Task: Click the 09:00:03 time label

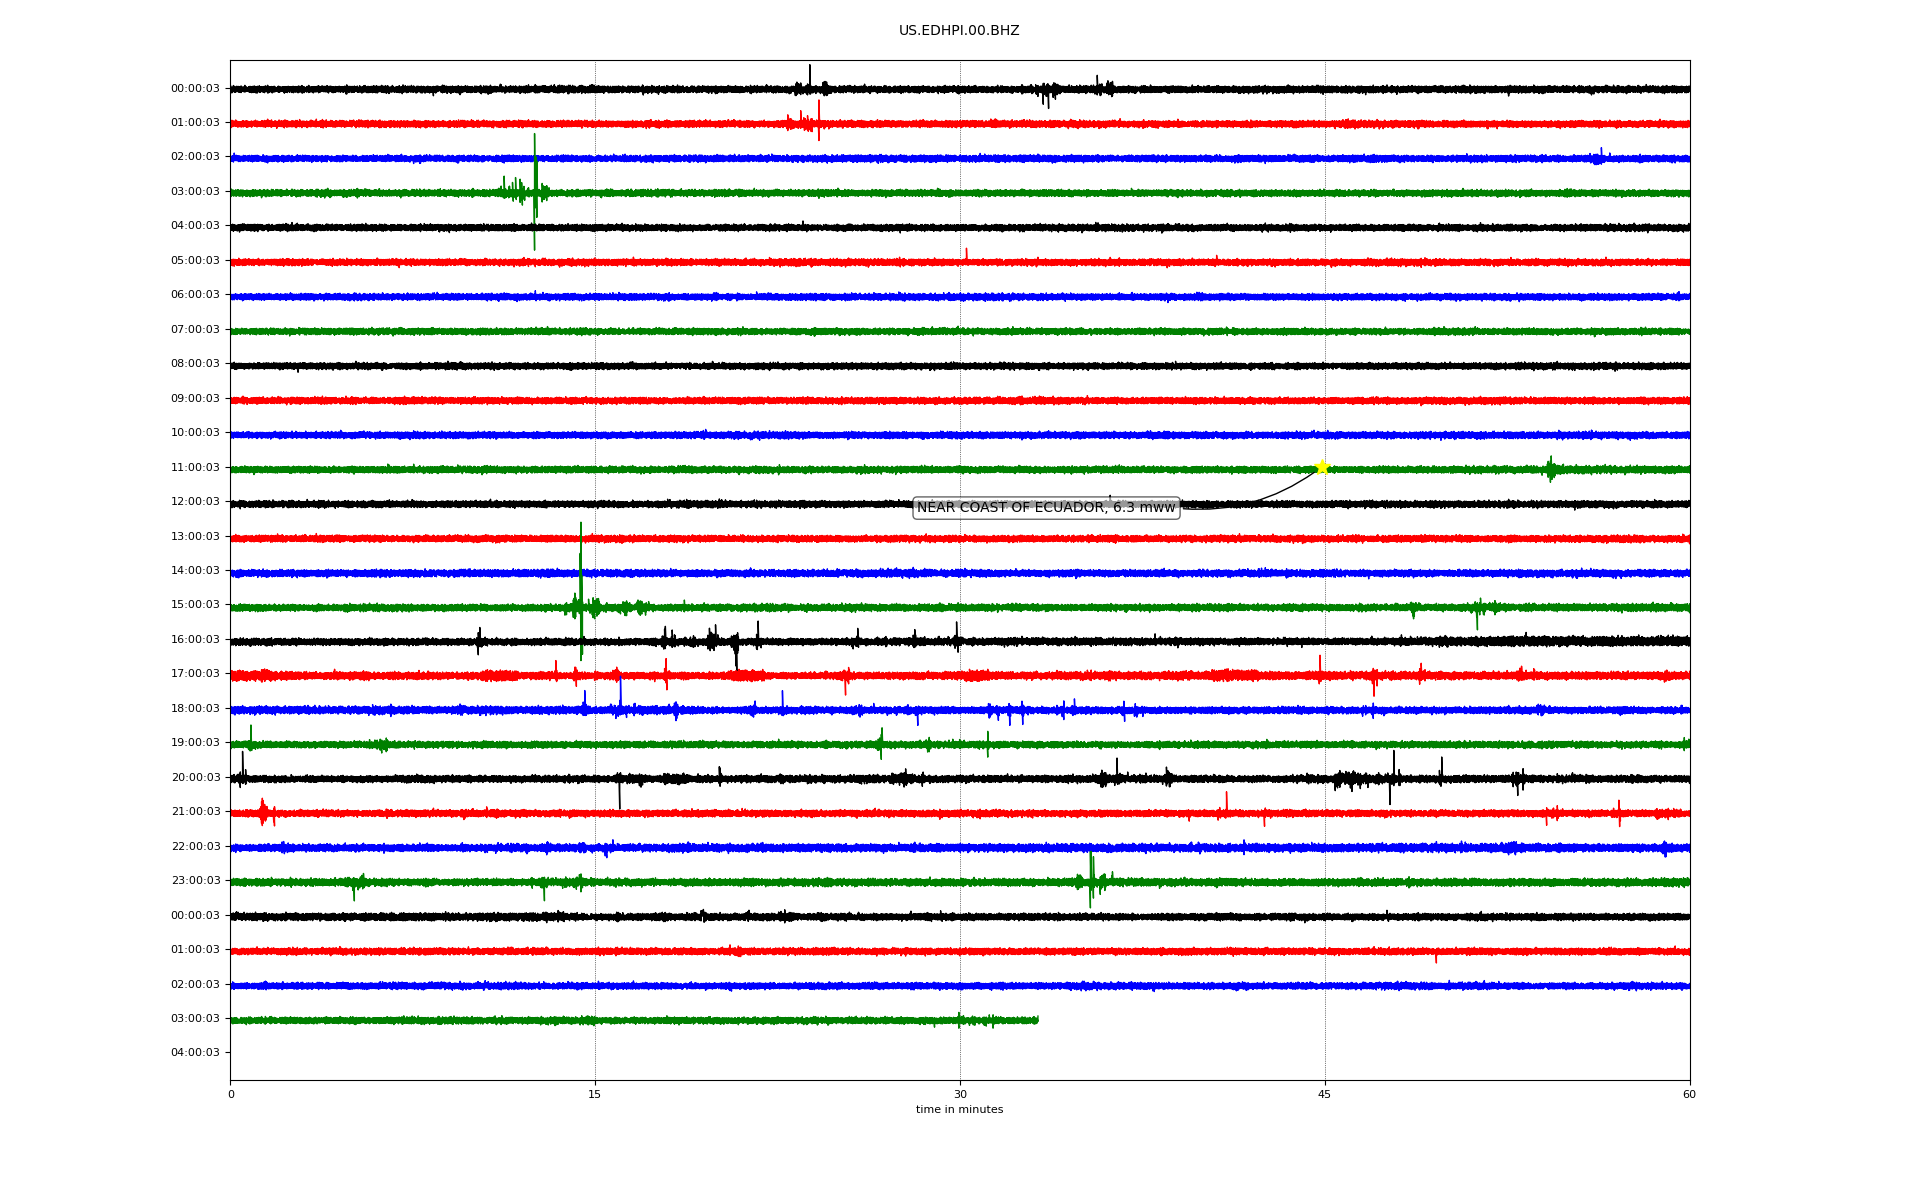Action: coord(195,399)
